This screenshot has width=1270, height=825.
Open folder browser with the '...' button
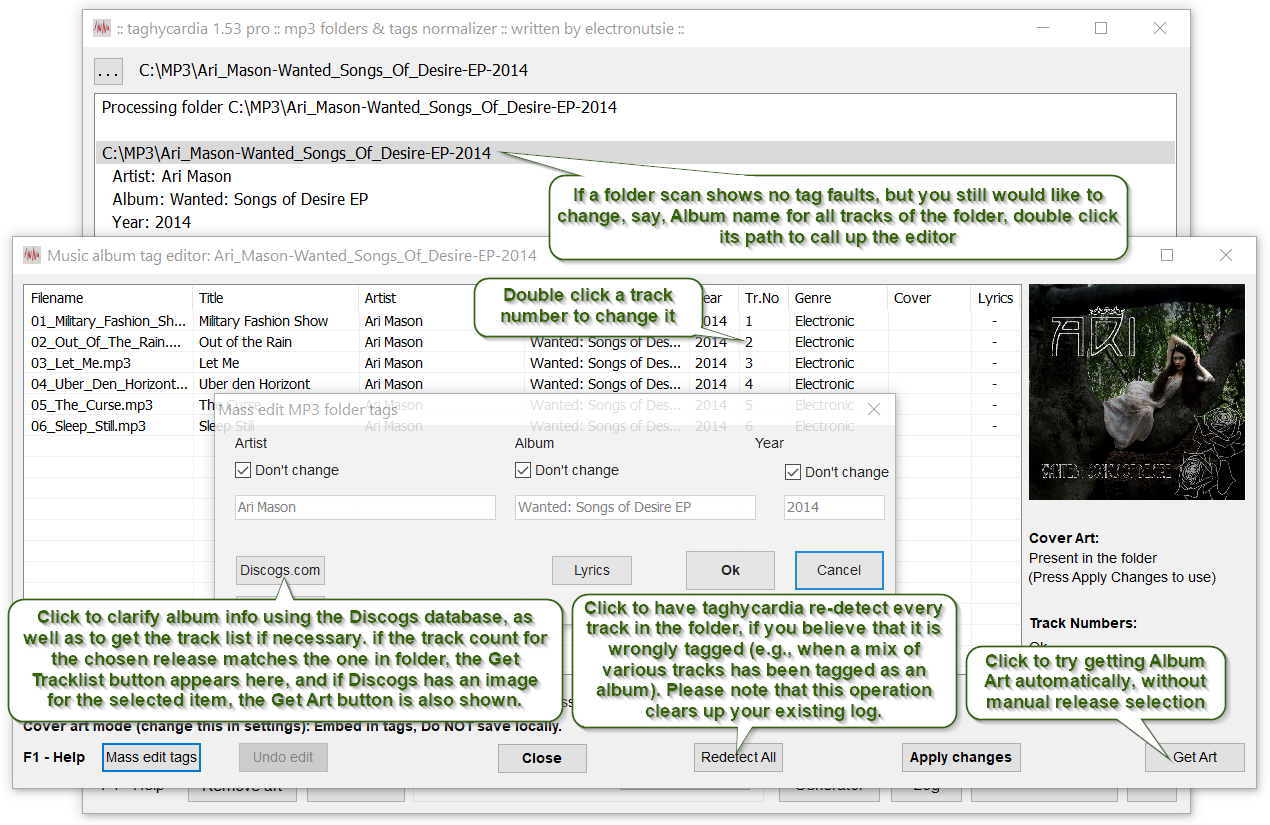point(108,71)
